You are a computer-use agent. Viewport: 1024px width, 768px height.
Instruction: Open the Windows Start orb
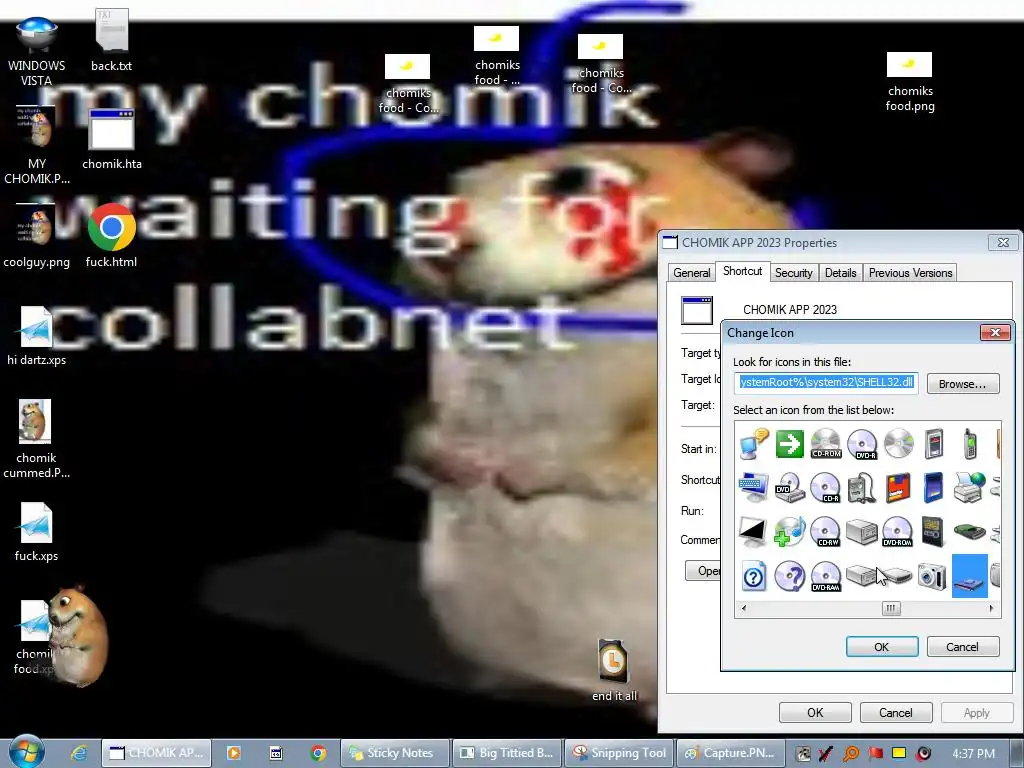pyautogui.click(x=26, y=752)
